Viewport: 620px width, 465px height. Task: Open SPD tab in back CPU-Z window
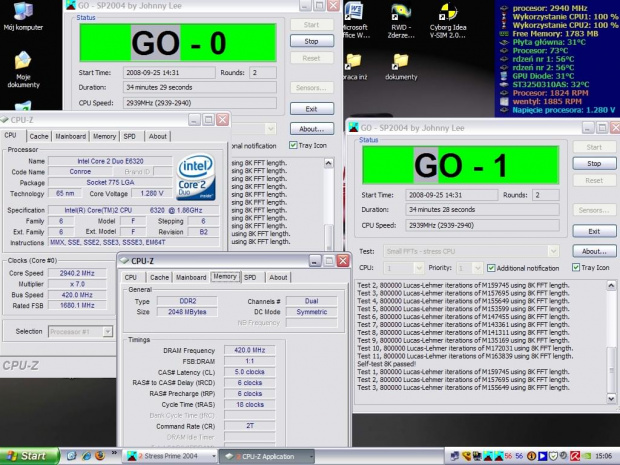[x=130, y=136]
